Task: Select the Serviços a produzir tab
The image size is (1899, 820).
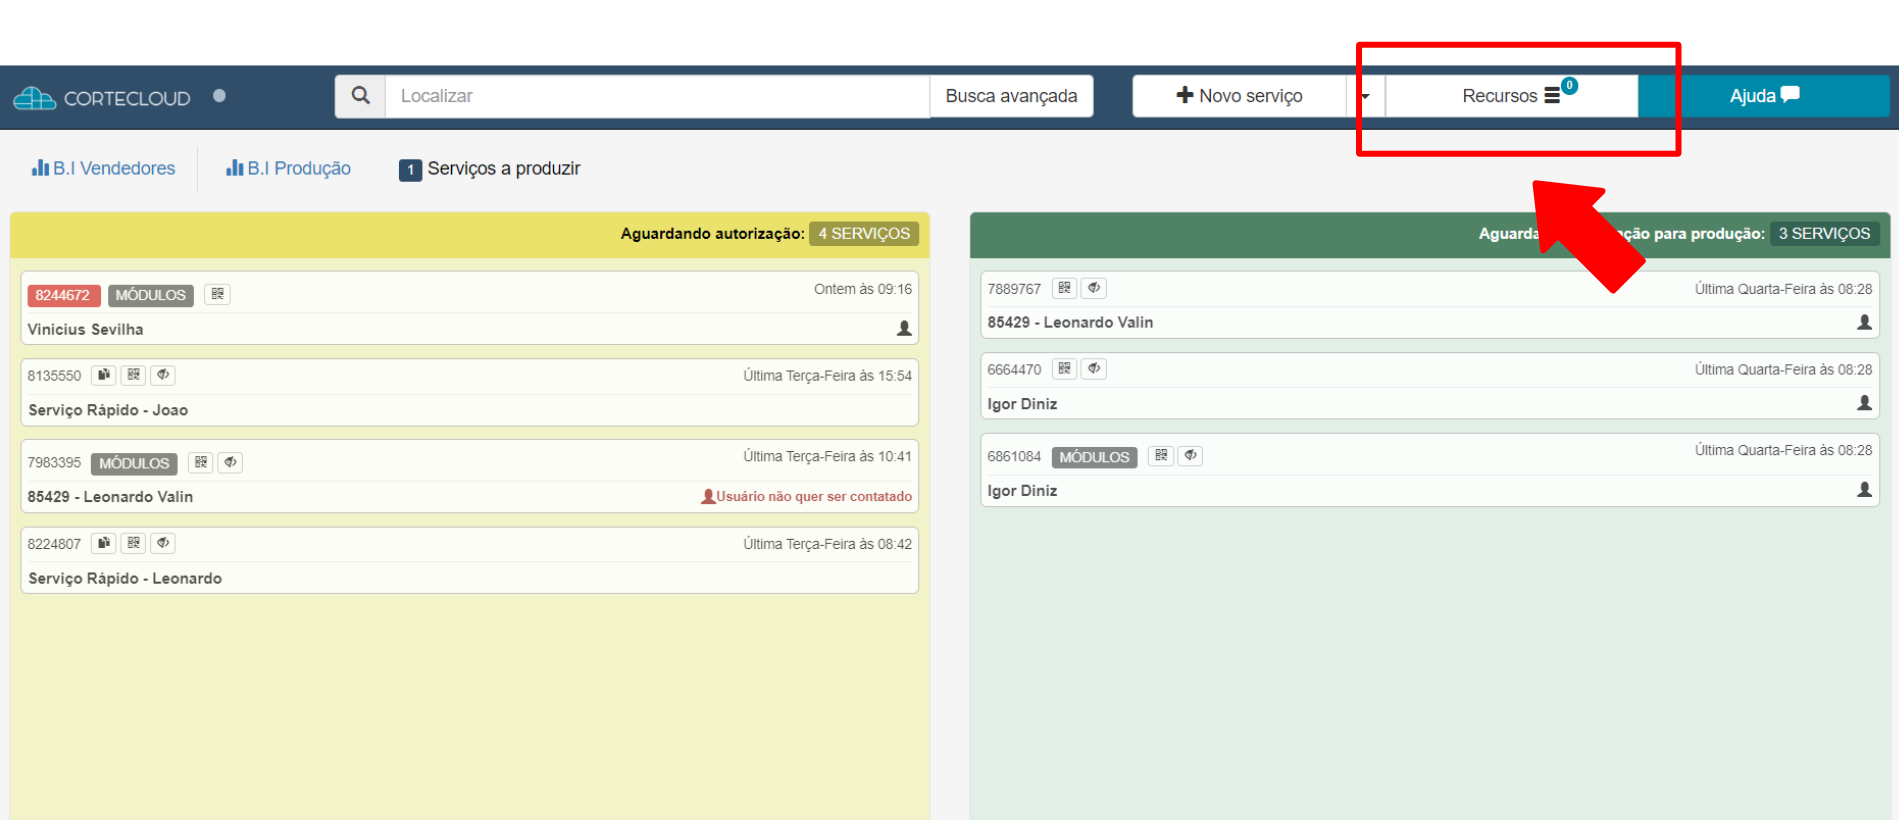Action: click(x=490, y=169)
